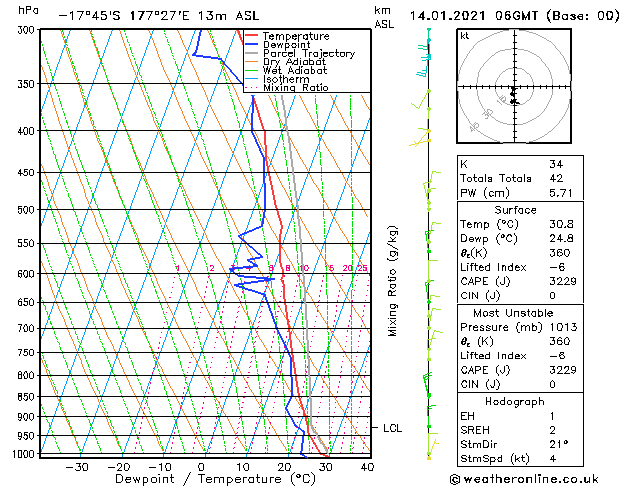
Task: Click the Mixing Ratio legend entry
Action: pyautogui.click(x=287, y=87)
